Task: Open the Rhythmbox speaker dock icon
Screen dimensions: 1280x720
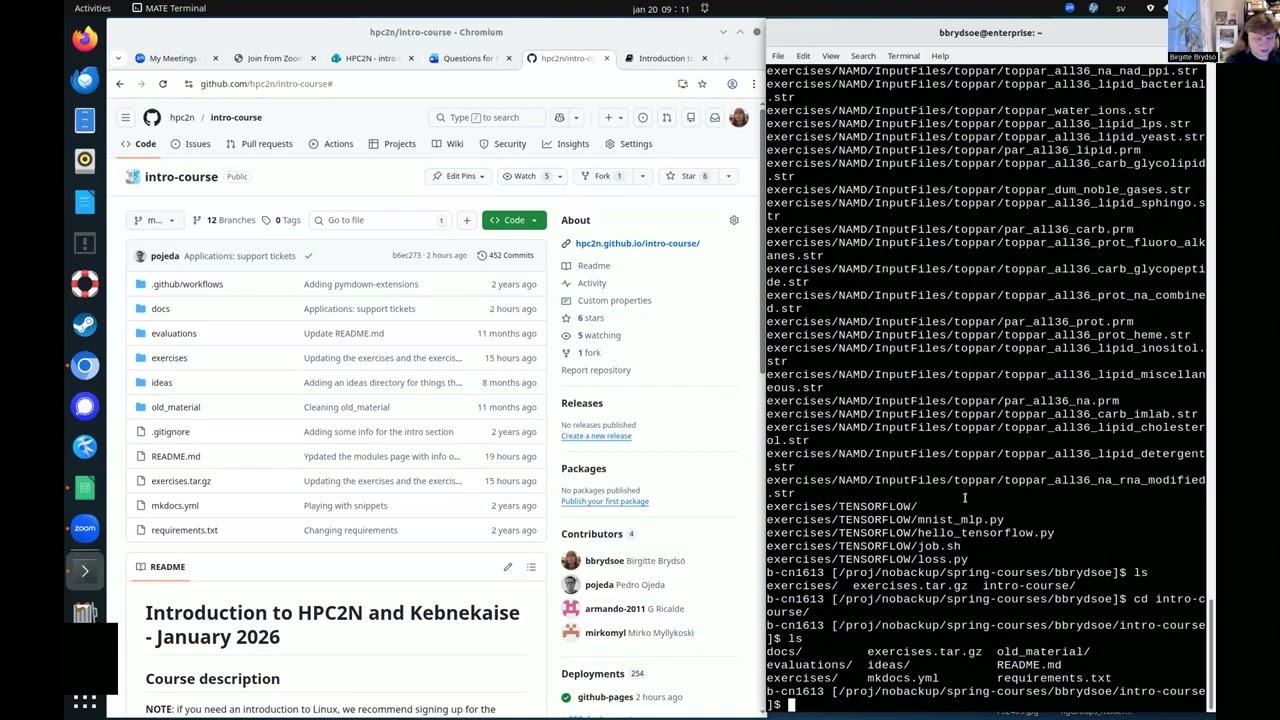Action: (85, 160)
